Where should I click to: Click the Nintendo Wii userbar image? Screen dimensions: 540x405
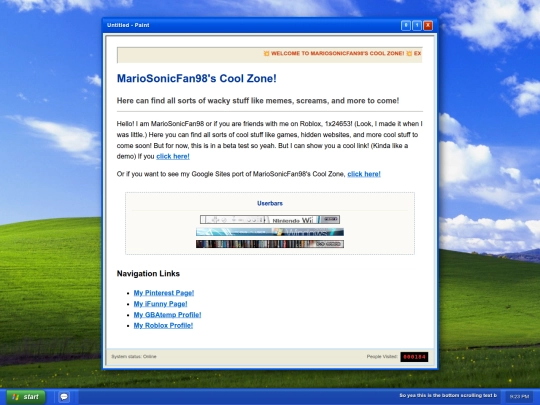(270, 219)
